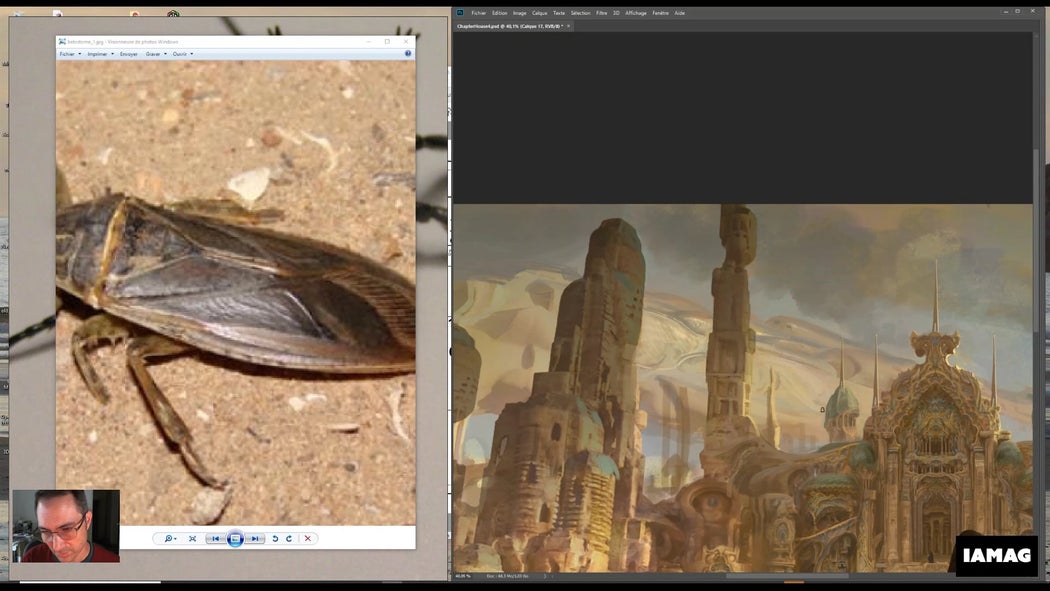1050x591 pixels.
Task: Rotate the insect photo counterclockwise
Action: [x=275, y=538]
